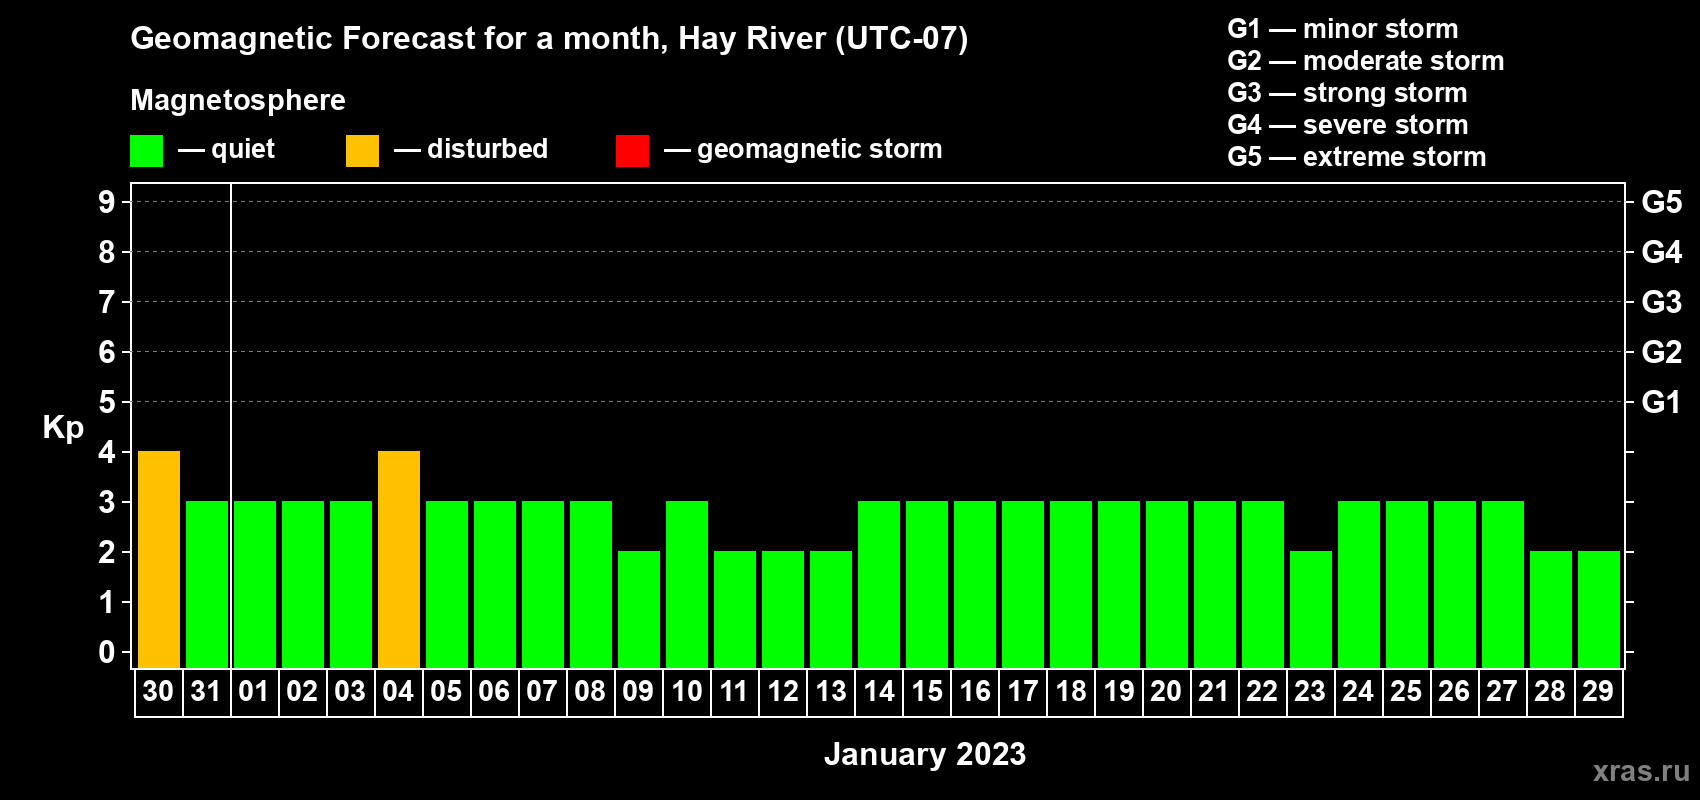Click date label 22 on axis
This screenshot has width=1700, height=800.
[1262, 692]
